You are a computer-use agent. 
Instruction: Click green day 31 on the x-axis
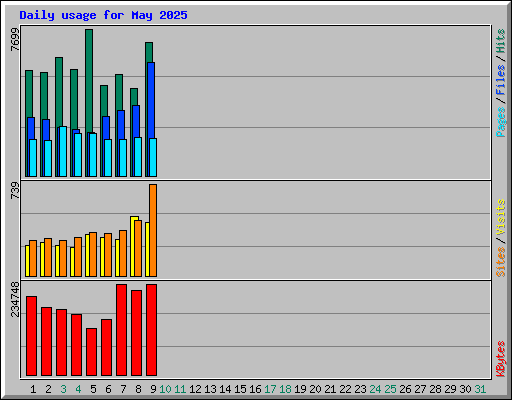click(480, 389)
